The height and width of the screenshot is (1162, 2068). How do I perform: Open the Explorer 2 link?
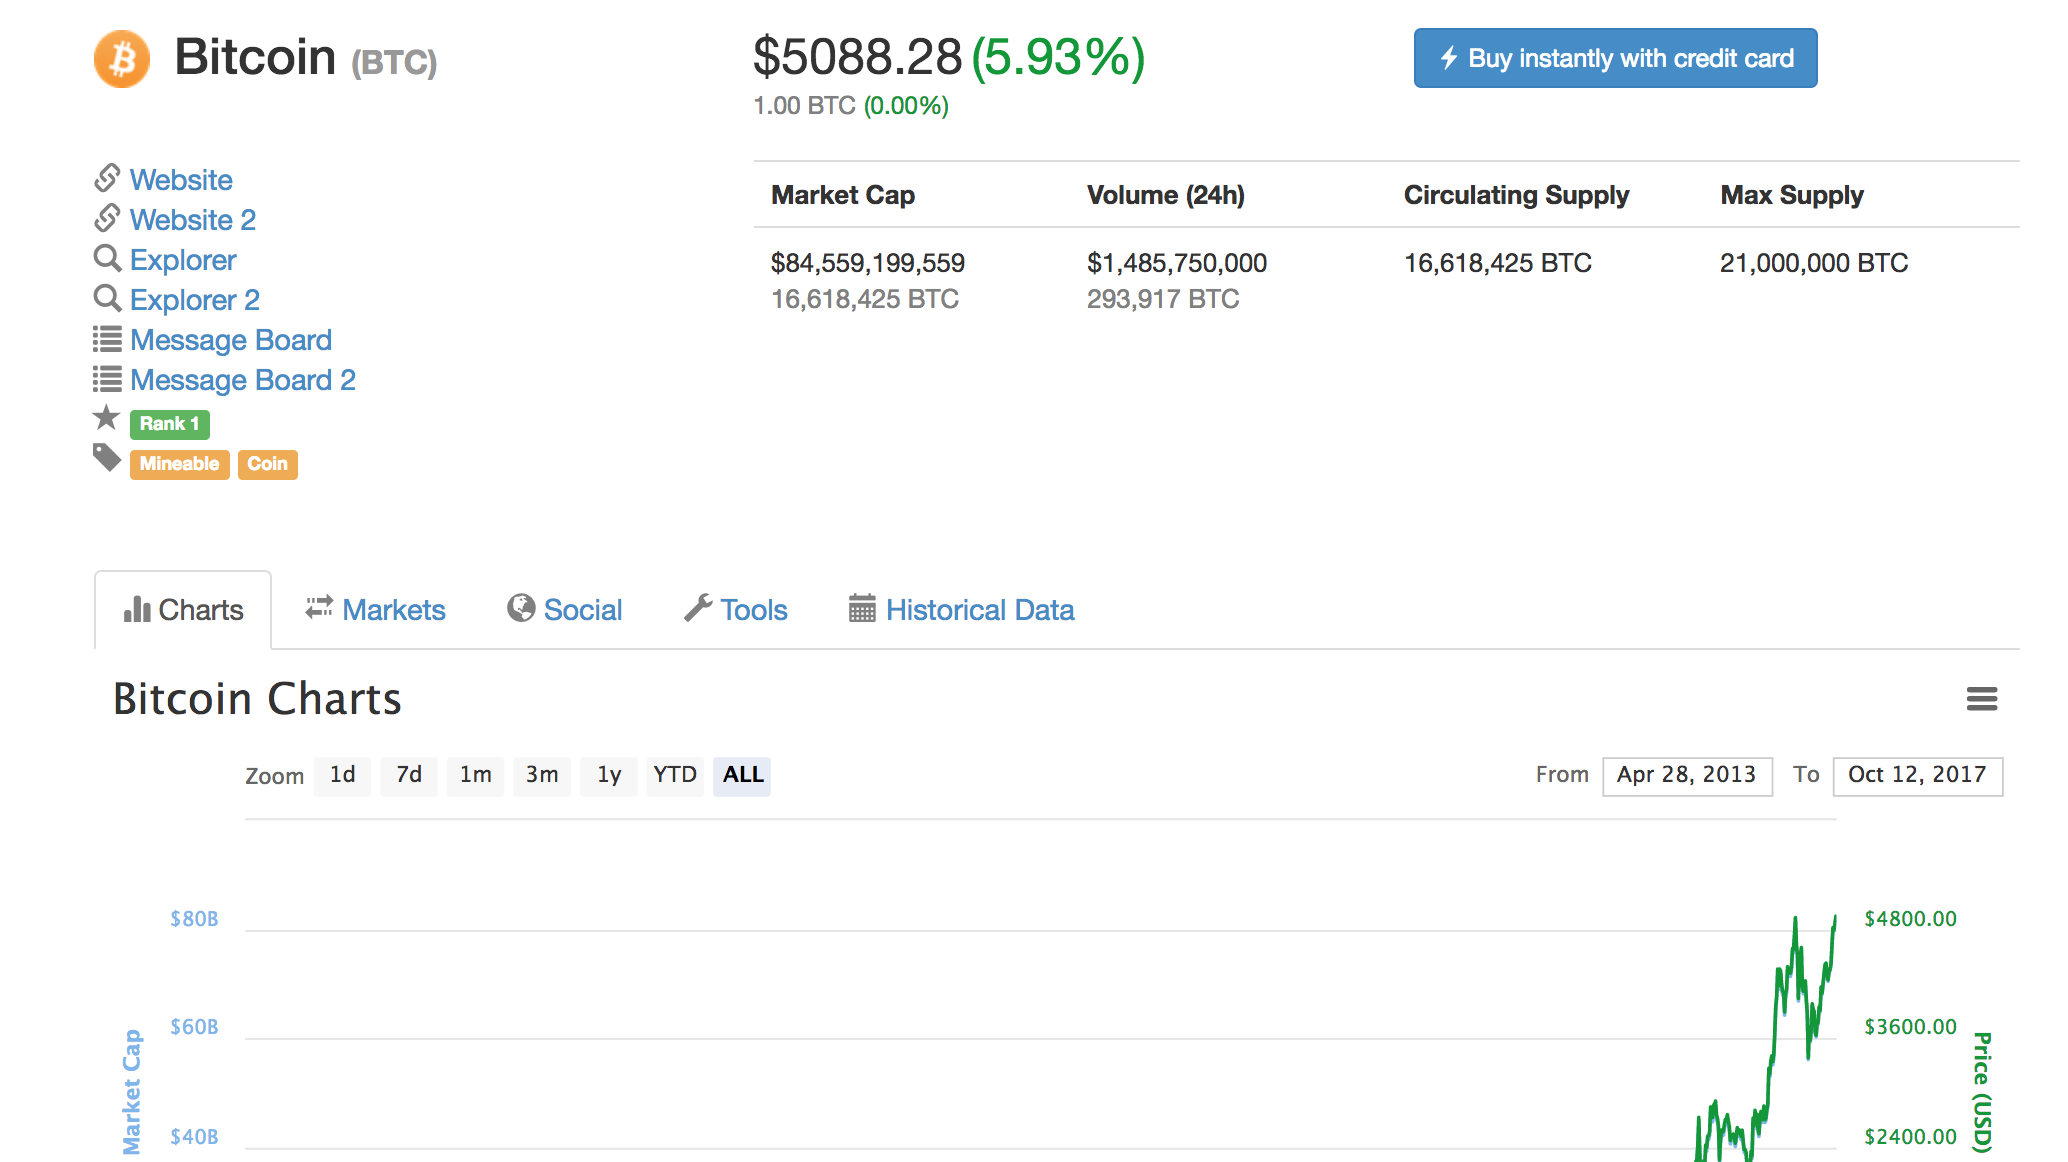click(195, 300)
